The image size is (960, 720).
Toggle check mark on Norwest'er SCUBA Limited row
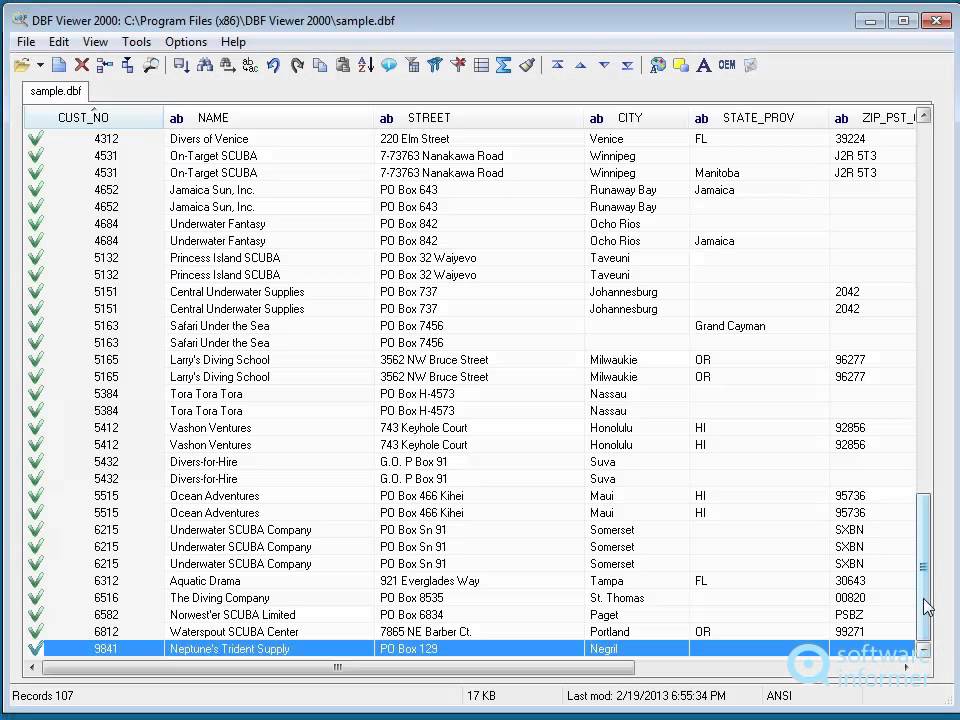click(36, 615)
